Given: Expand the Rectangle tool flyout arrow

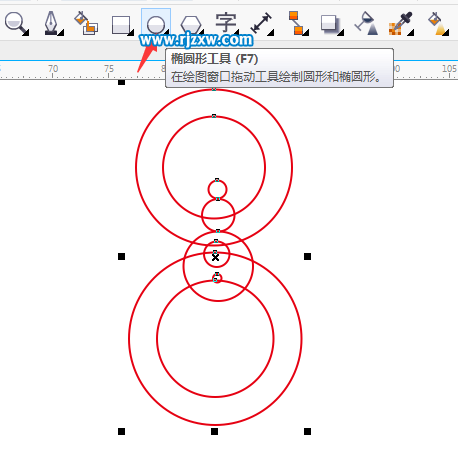Looking at the screenshot, I should (x=131, y=33).
